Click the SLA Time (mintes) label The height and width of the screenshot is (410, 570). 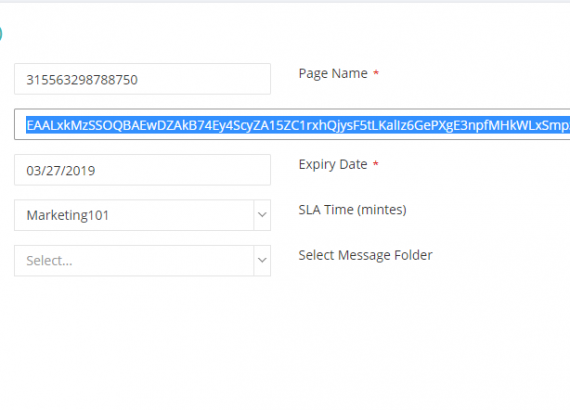[352, 210]
